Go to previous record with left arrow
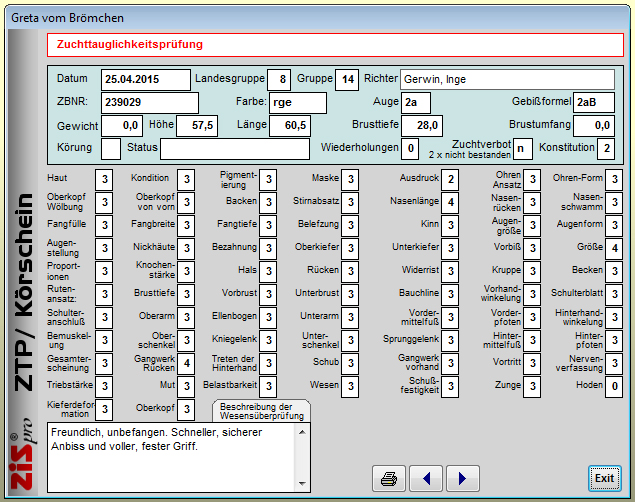 coord(426,479)
